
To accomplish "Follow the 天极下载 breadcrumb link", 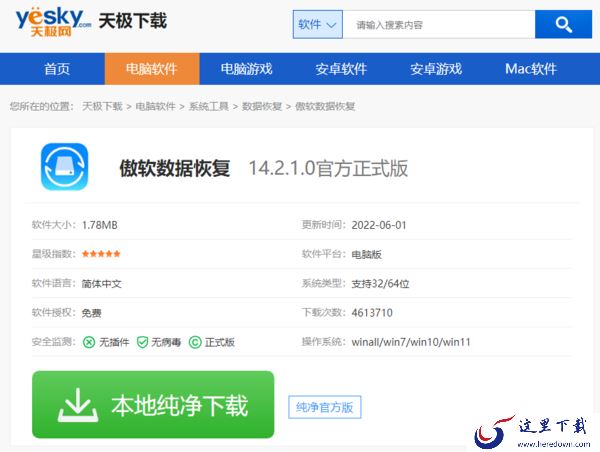I will (102, 106).
